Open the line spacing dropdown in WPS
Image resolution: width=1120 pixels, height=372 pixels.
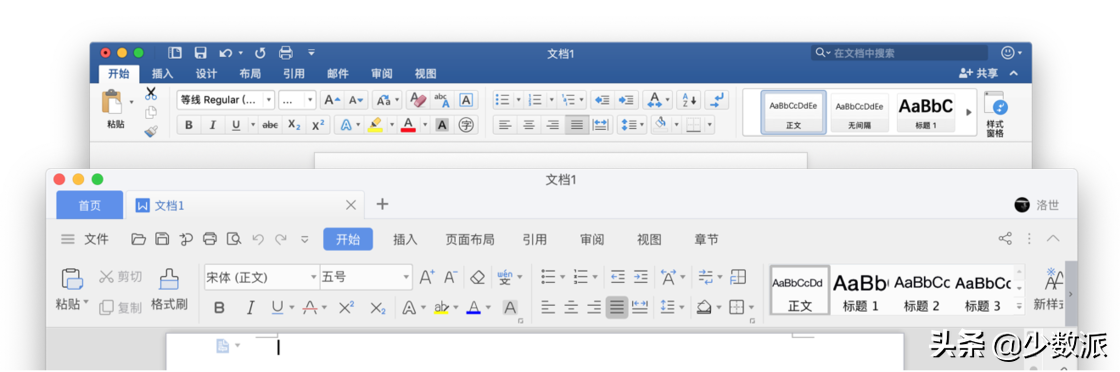coord(682,308)
